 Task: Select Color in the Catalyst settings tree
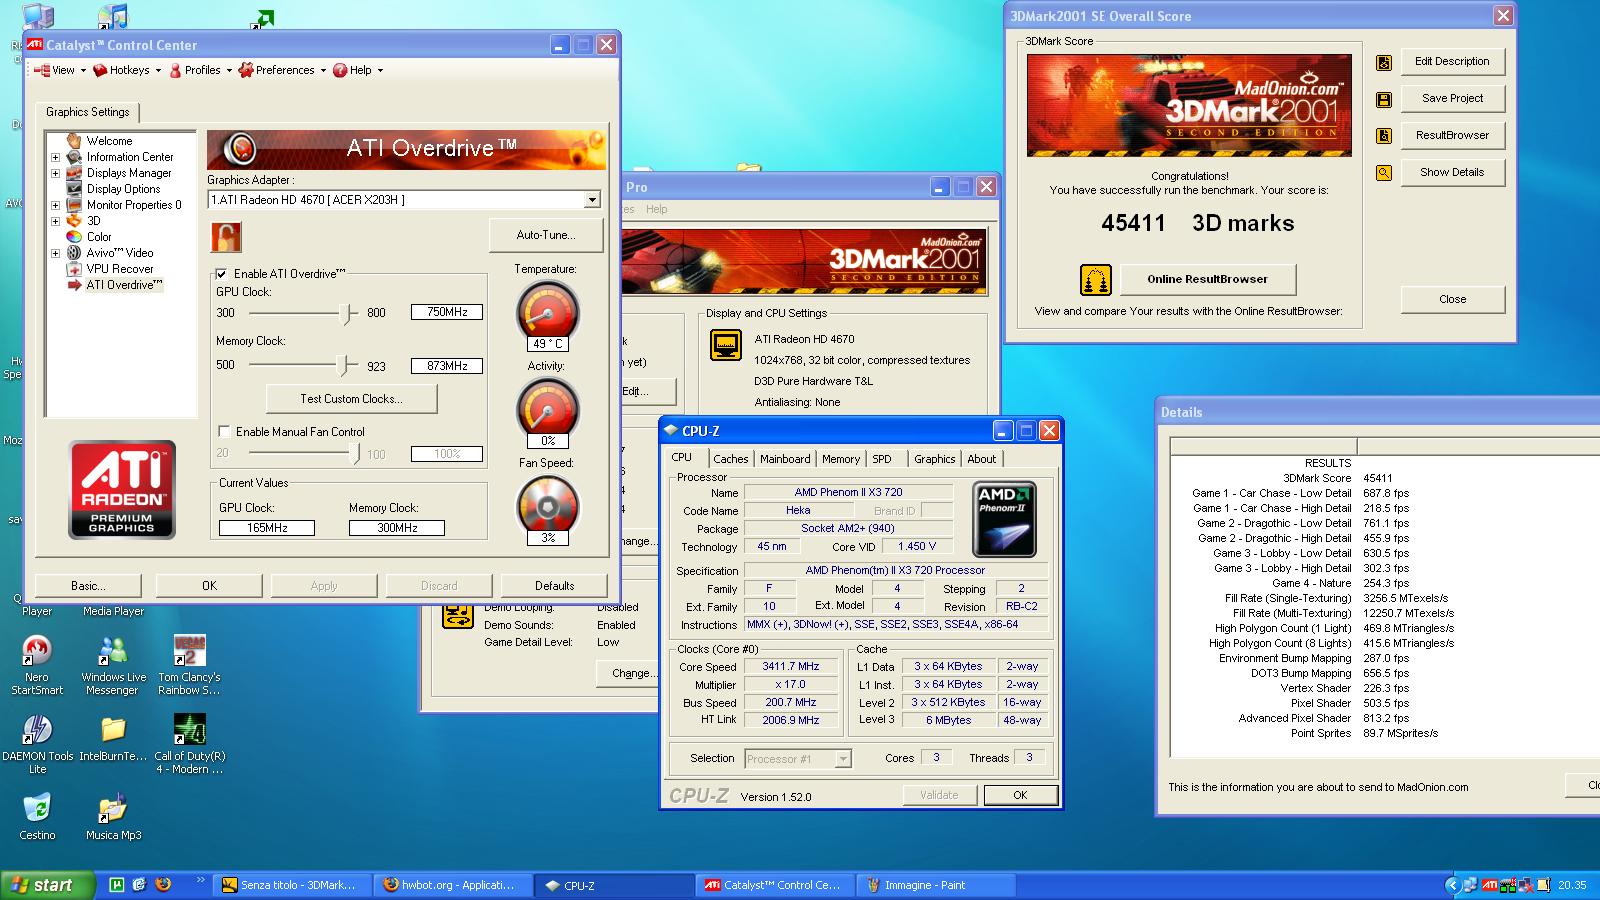99,237
